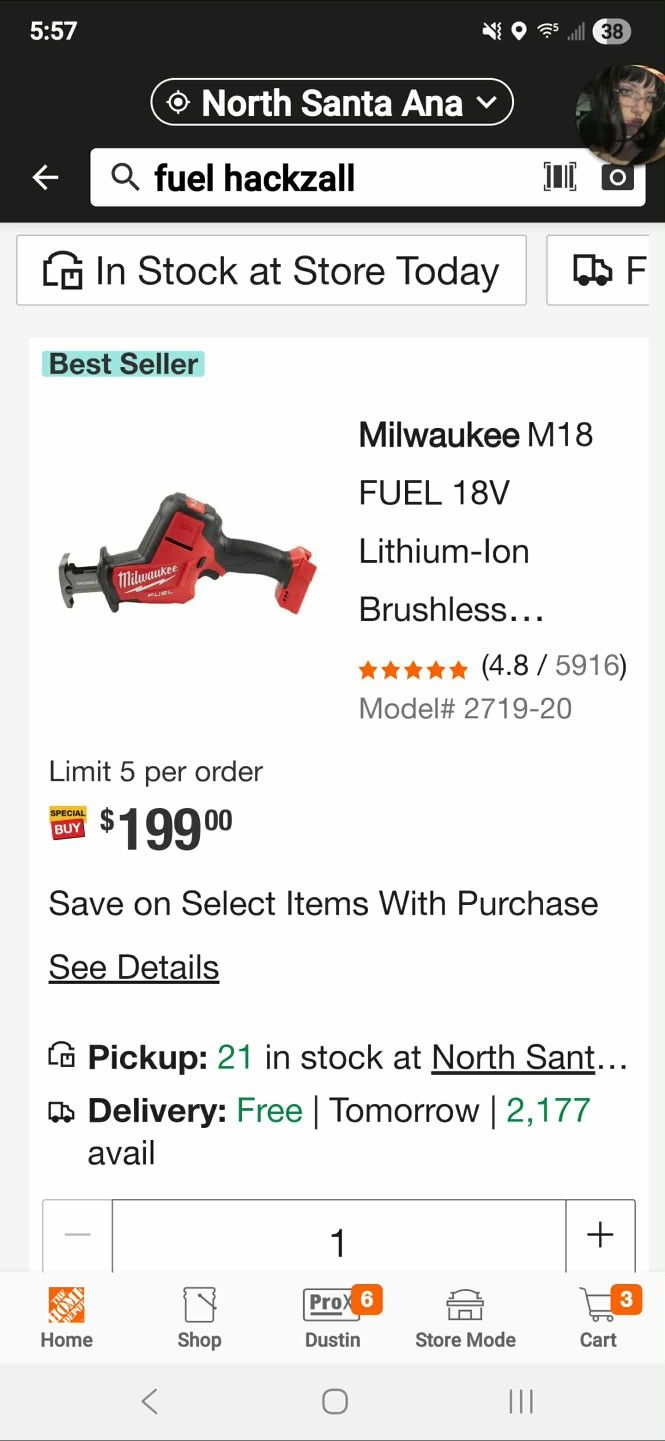
Task: Decrease quantity with the minus stepper
Action: point(77,1235)
